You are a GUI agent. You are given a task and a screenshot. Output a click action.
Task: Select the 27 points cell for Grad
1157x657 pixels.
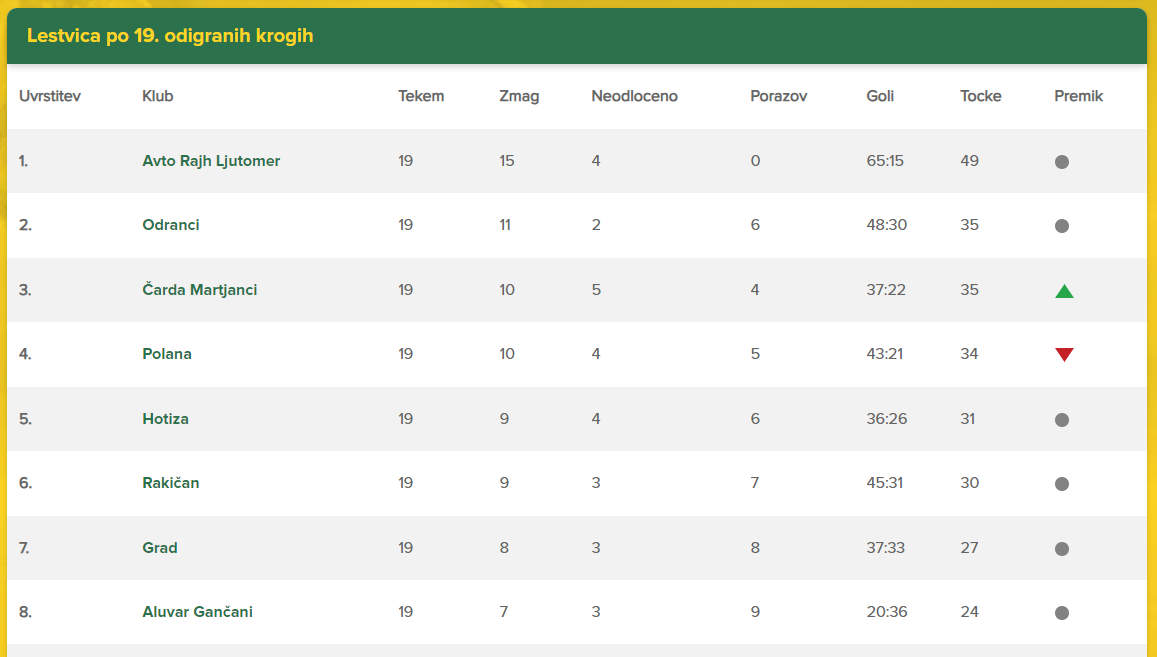pyautogui.click(x=969, y=548)
